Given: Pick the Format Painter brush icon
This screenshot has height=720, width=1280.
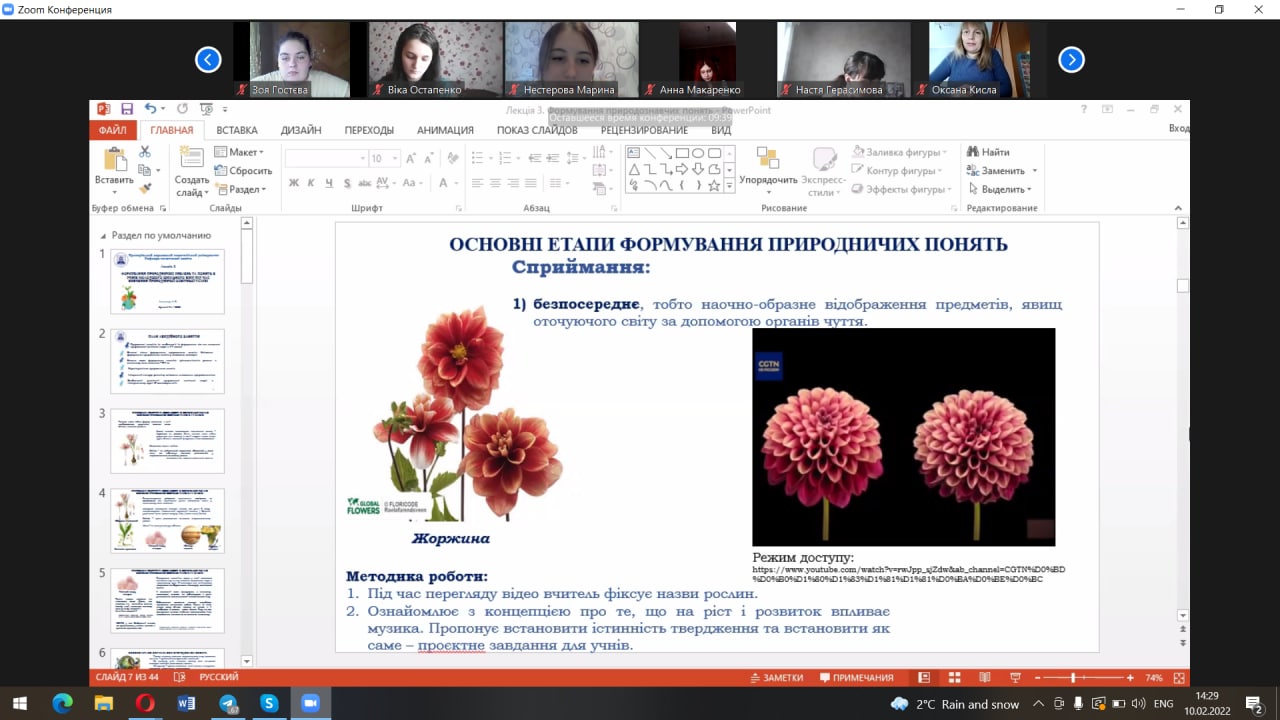Looking at the screenshot, I should point(145,188).
